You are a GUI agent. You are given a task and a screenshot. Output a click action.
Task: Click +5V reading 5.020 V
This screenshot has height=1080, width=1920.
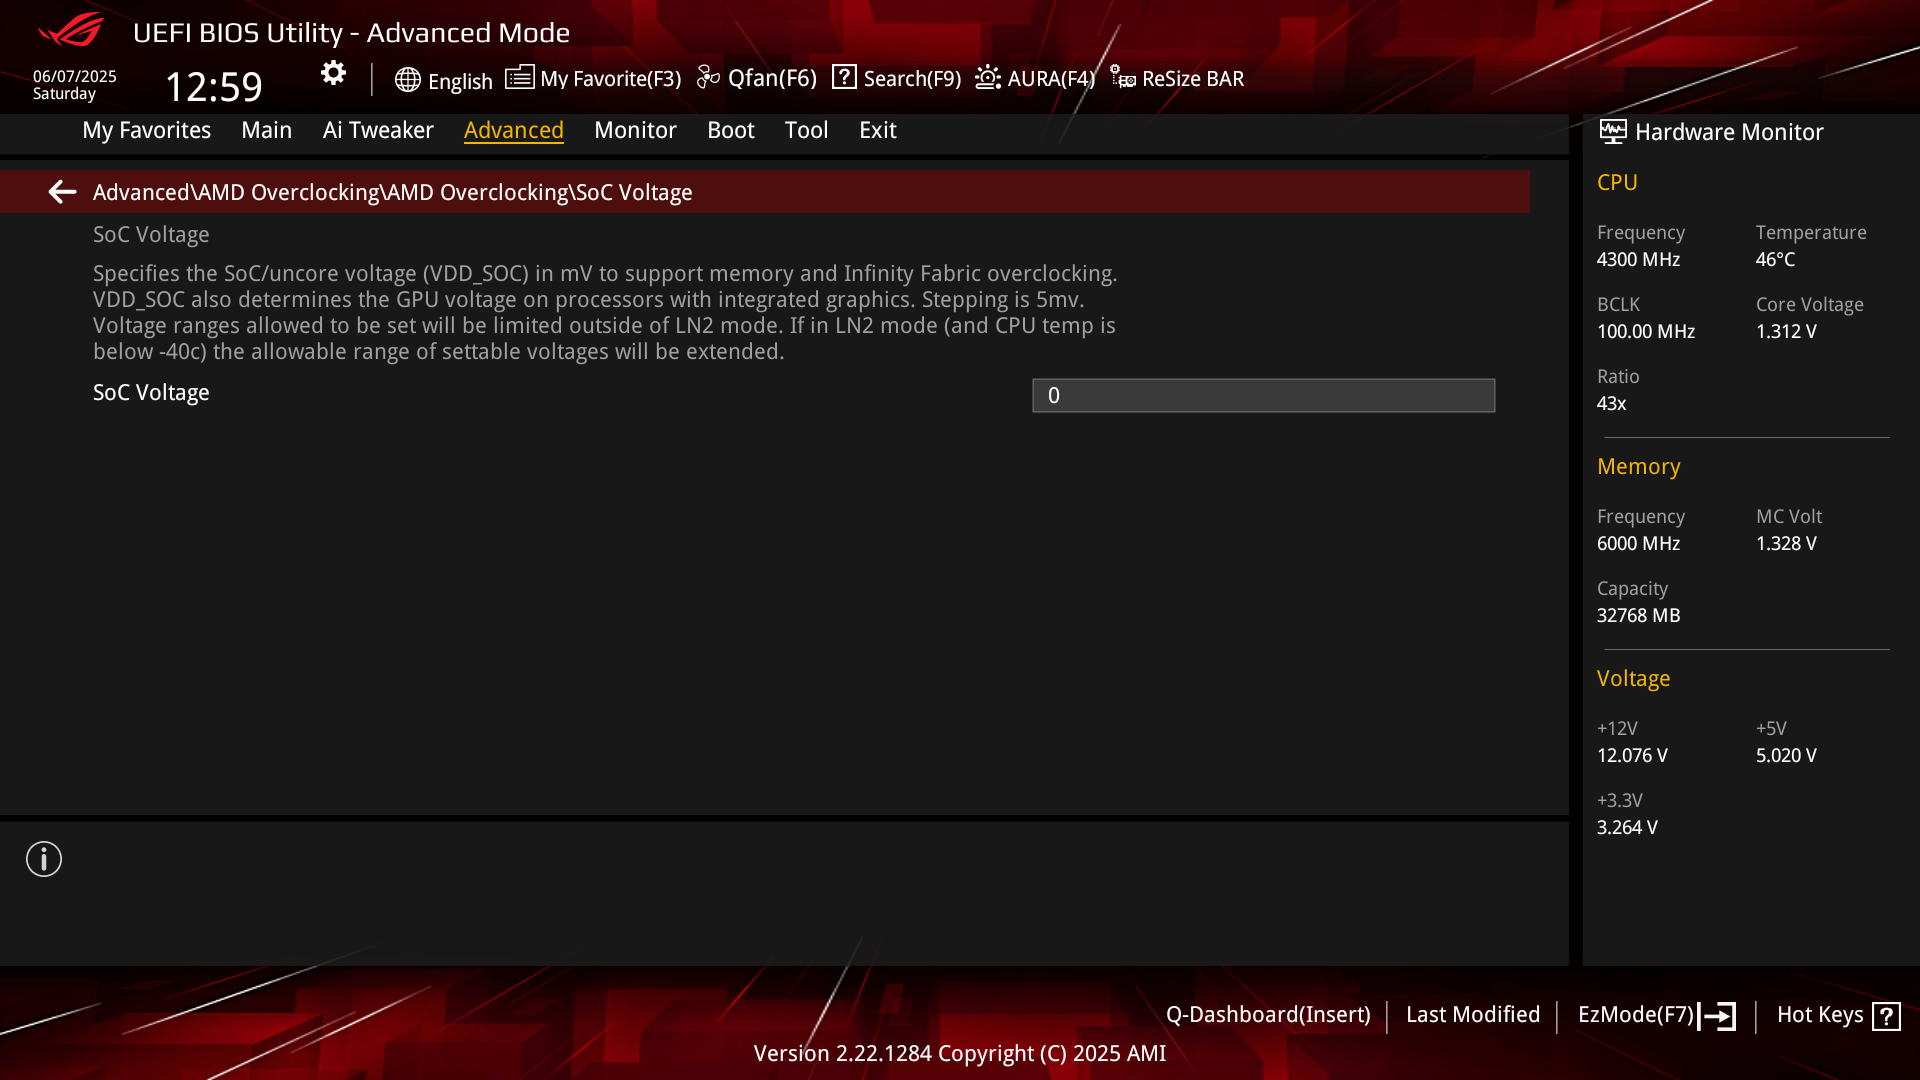tap(1786, 756)
